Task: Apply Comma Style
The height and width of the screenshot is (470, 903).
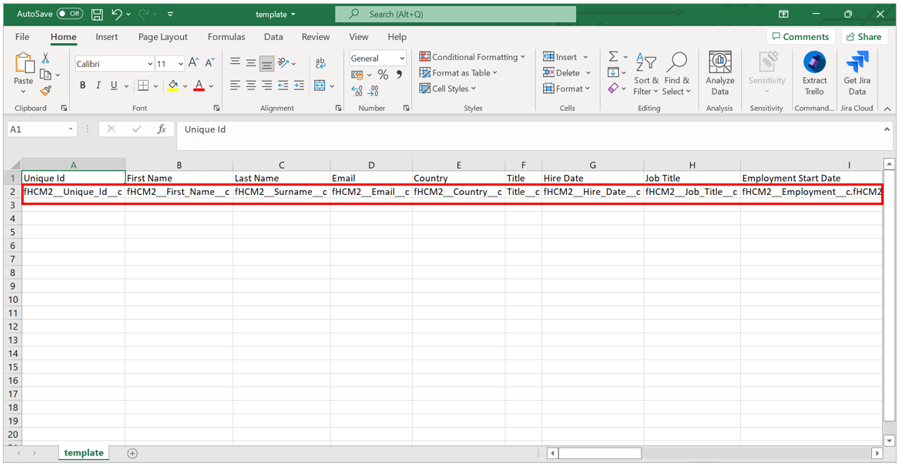Action: (x=399, y=74)
